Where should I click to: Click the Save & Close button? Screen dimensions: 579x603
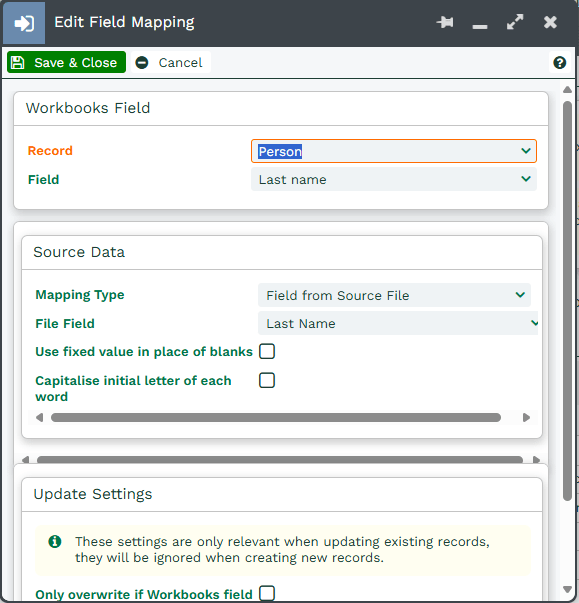pos(66,62)
